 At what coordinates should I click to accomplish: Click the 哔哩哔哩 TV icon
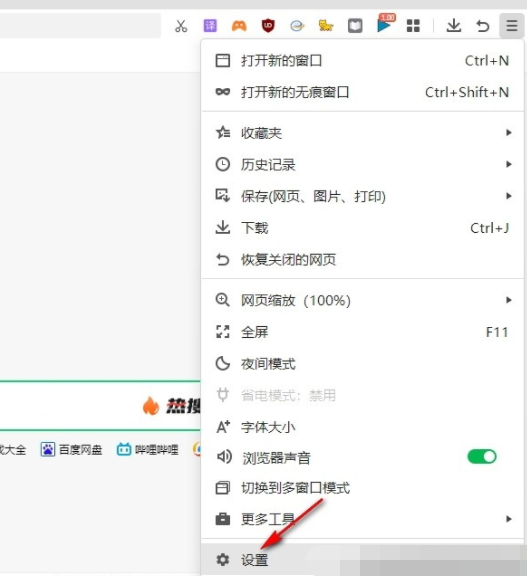[x=124, y=450]
